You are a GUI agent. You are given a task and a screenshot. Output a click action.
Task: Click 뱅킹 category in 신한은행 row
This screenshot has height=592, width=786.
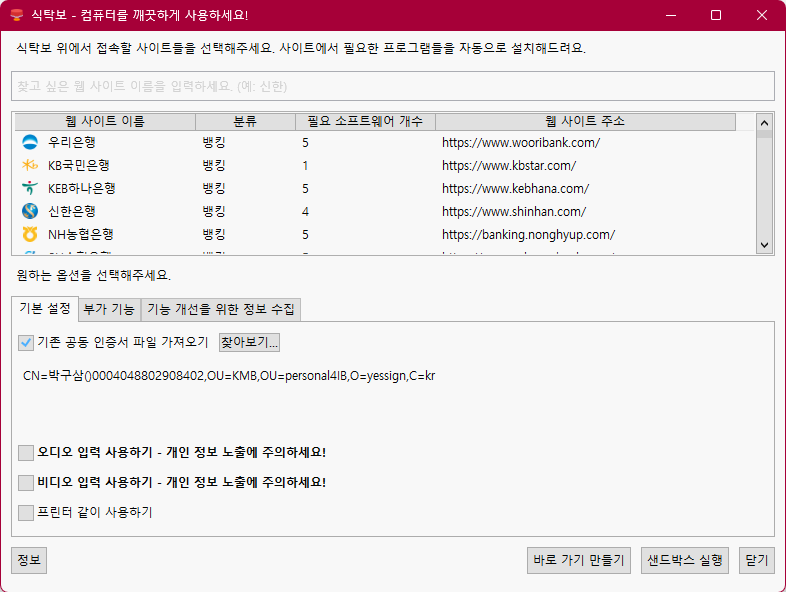[x=214, y=212]
